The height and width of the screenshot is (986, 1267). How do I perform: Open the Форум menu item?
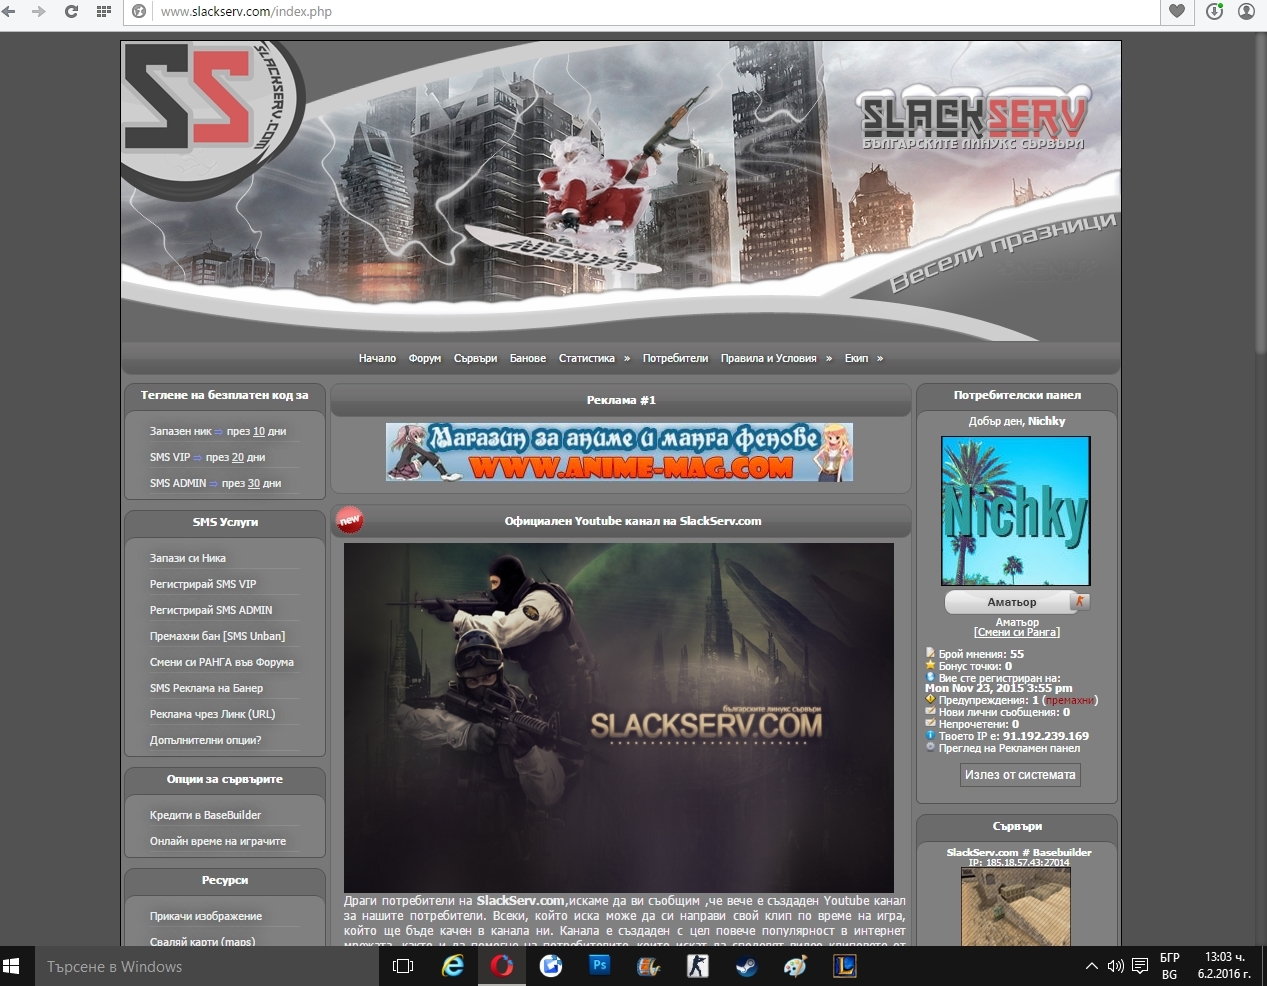tap(425, 358)
